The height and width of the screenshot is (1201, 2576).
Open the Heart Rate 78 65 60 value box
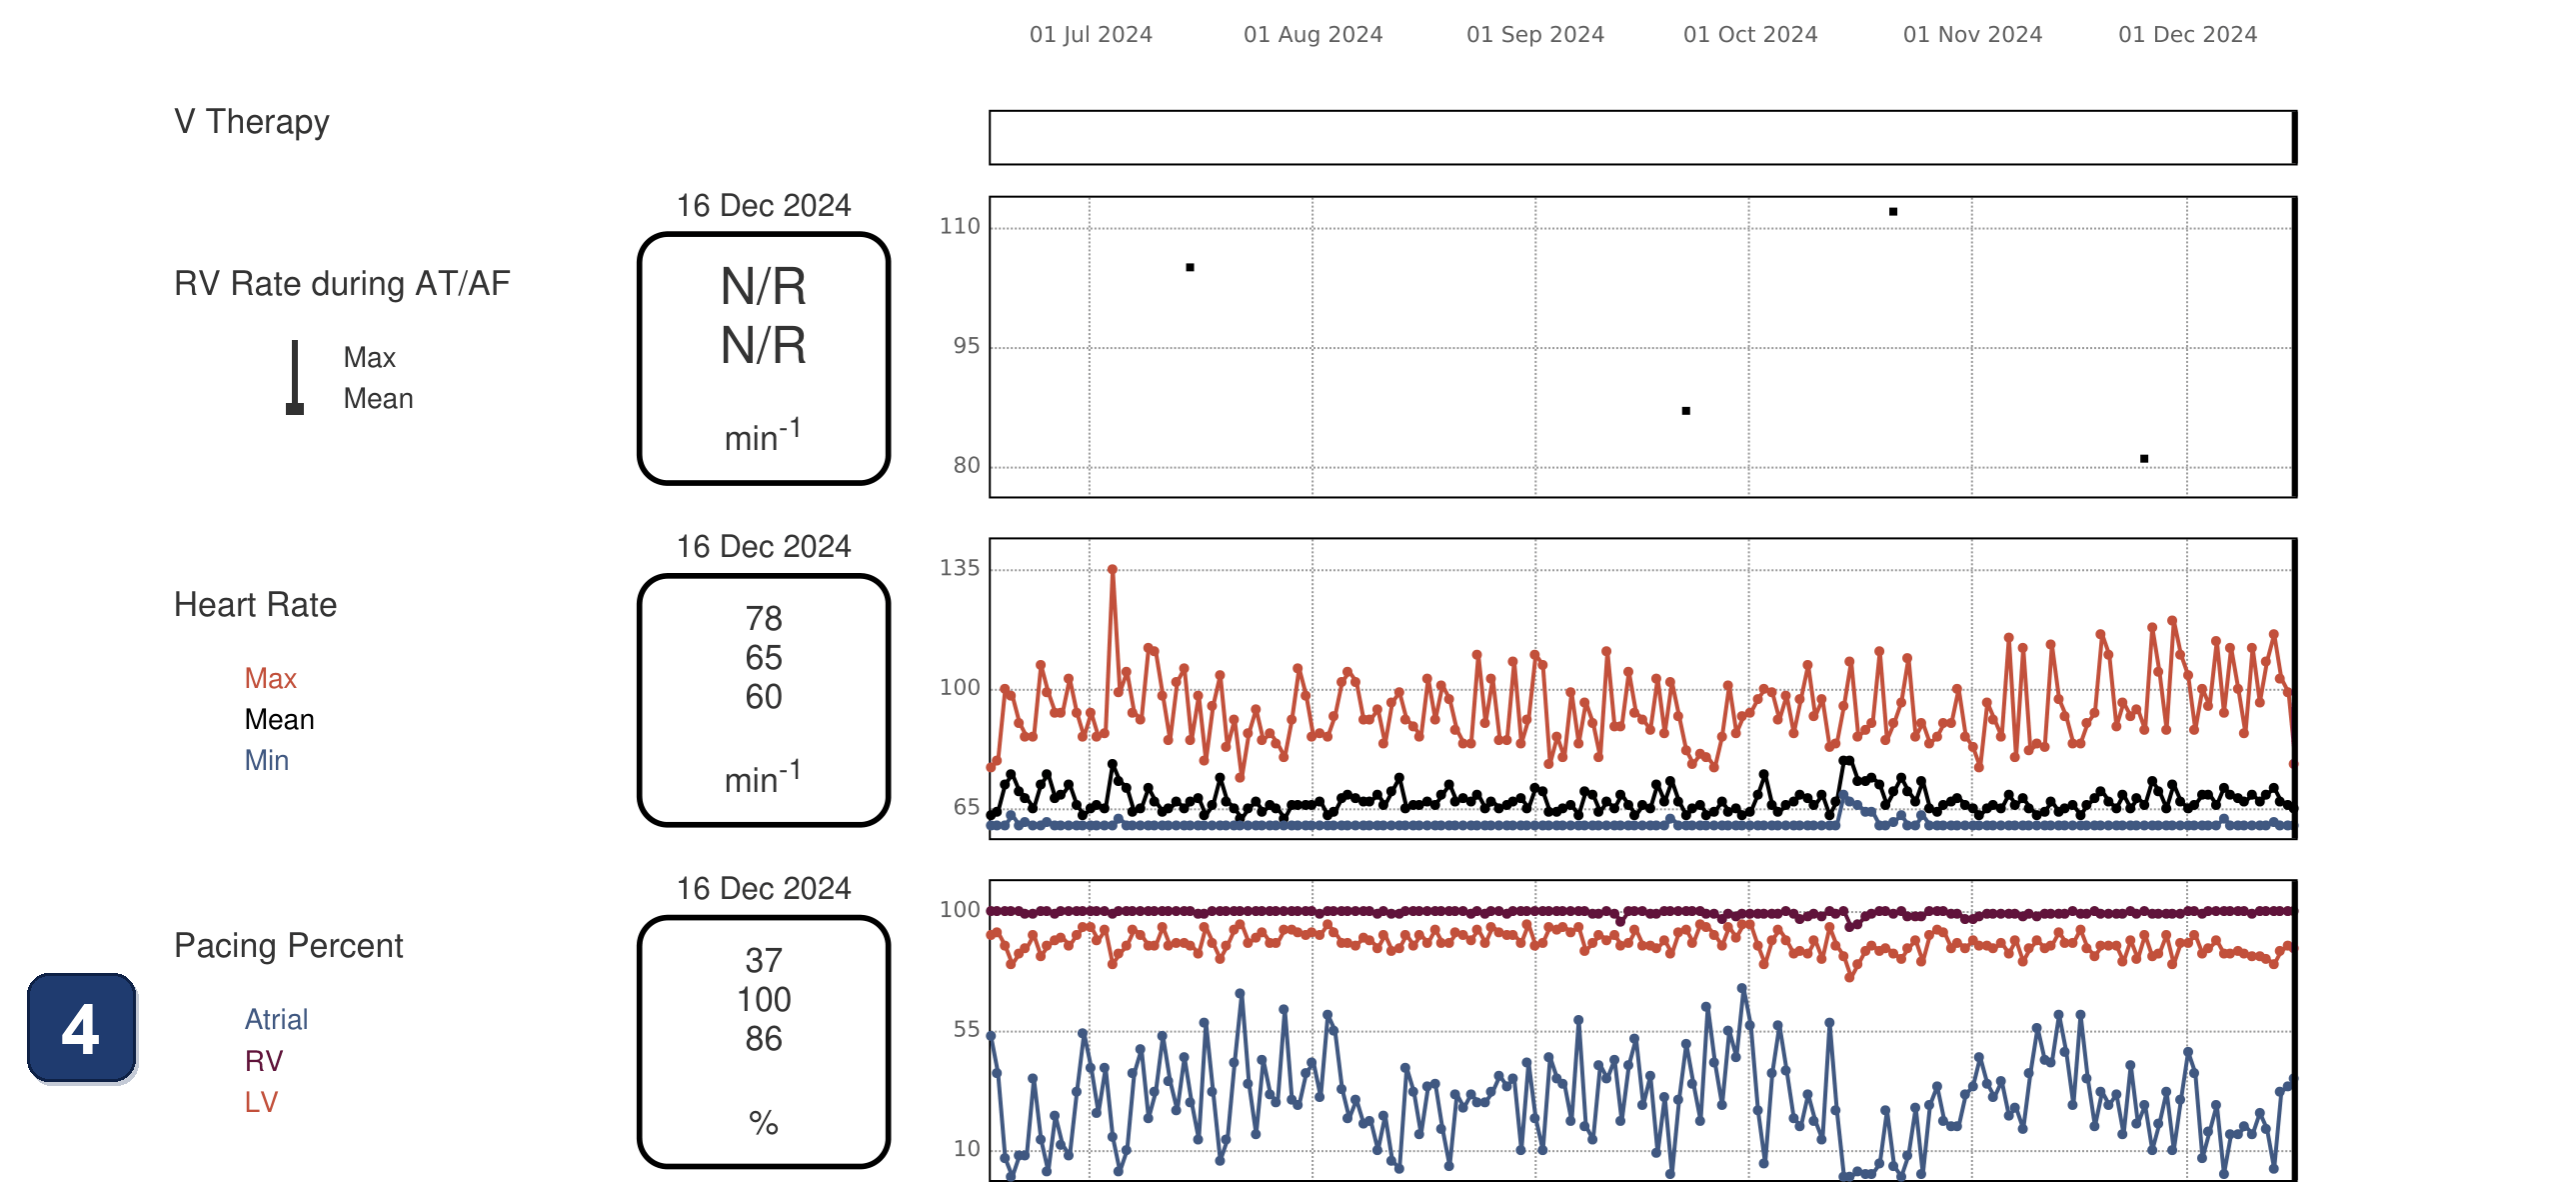[763, 700]
